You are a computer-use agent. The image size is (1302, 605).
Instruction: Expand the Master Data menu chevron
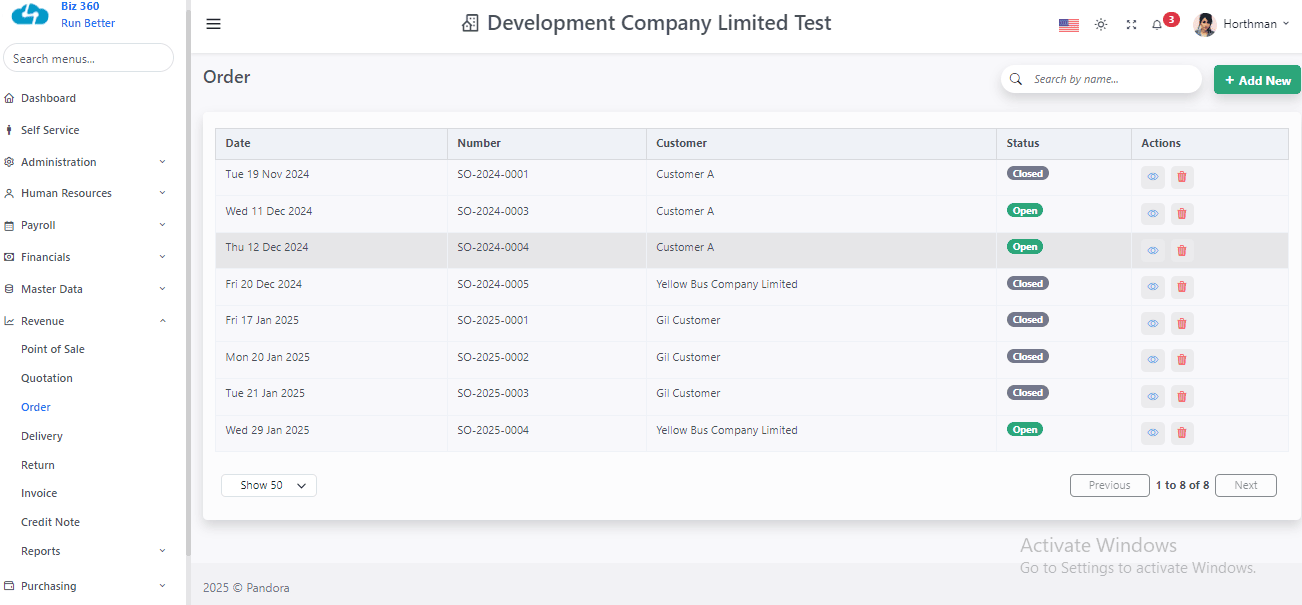[x=163, y=289]
